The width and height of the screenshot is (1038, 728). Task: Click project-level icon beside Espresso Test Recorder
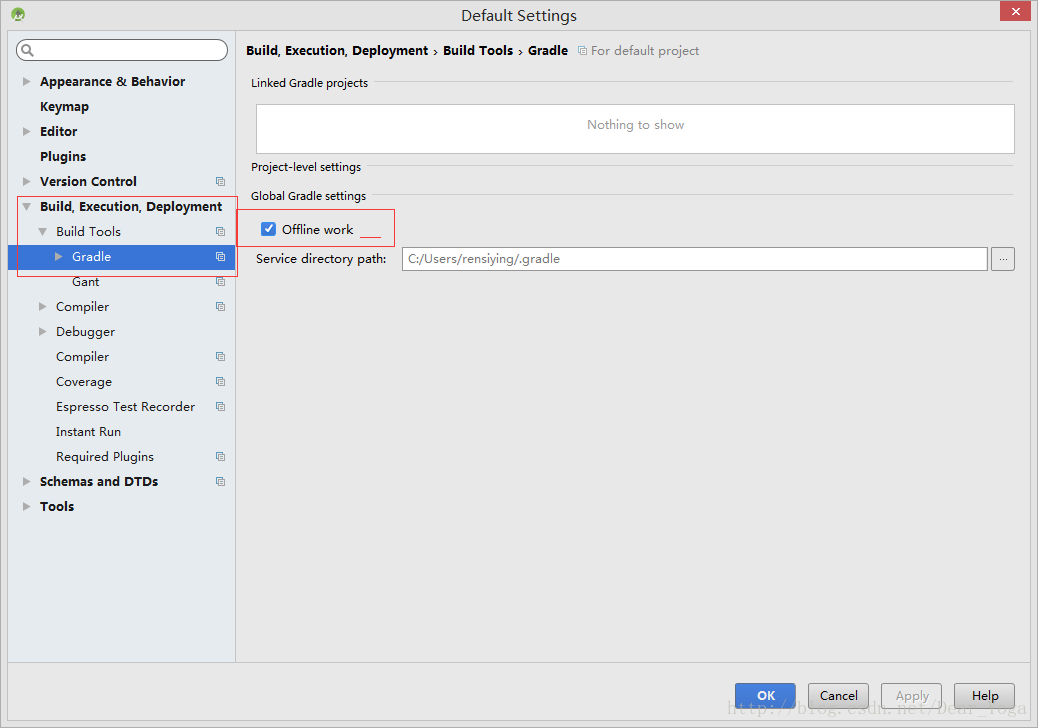[x=220, y=406]
